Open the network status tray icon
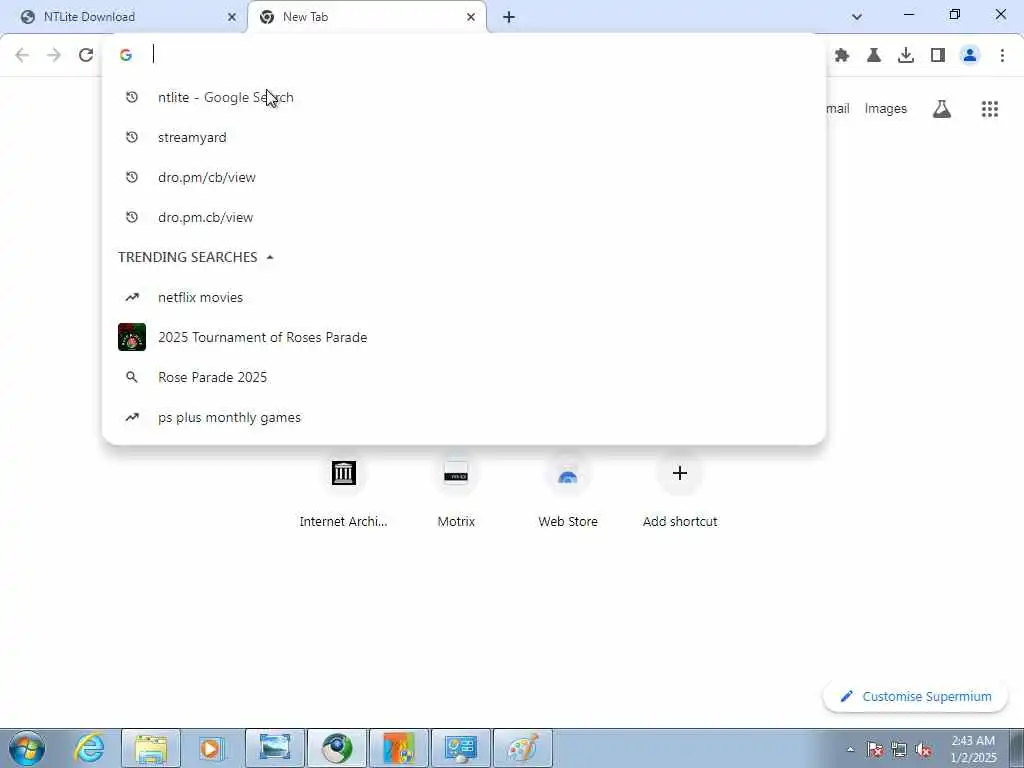This screenshot has height=768, width=1024. coord(899,750)
